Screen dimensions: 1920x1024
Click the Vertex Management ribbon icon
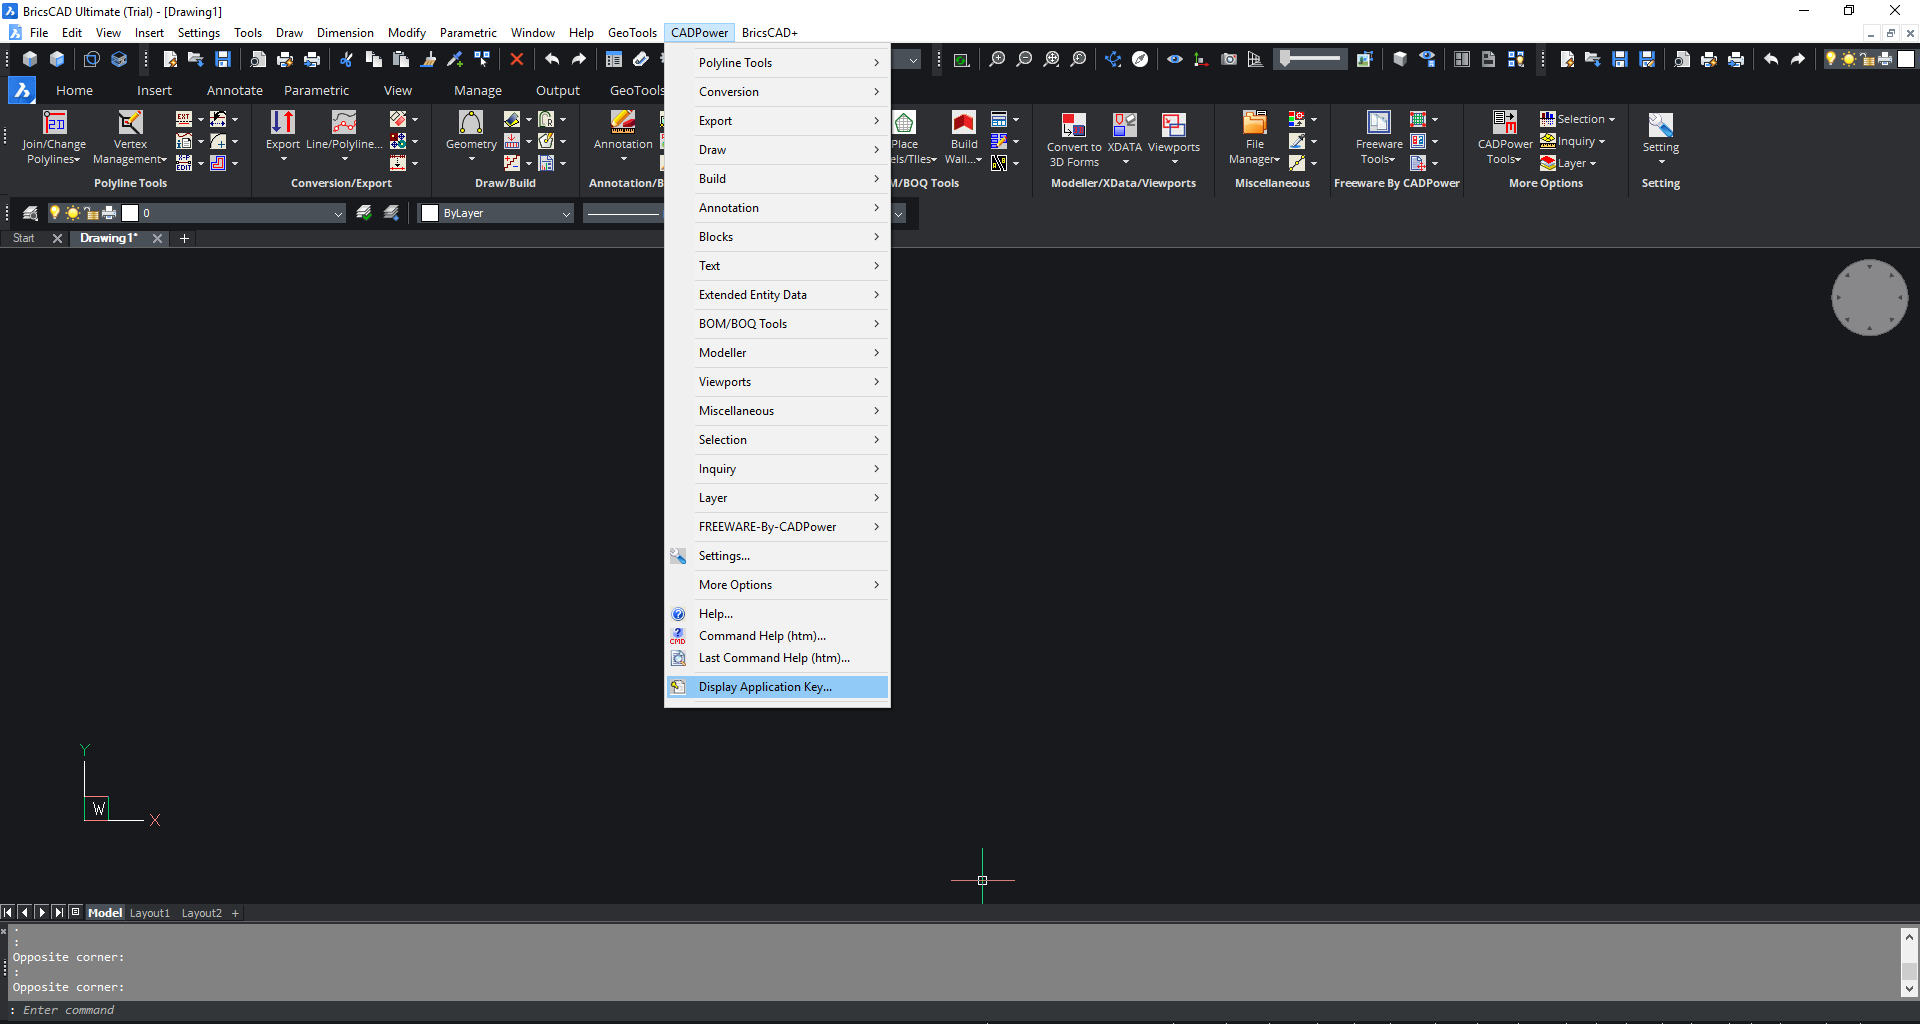(130, 123)
